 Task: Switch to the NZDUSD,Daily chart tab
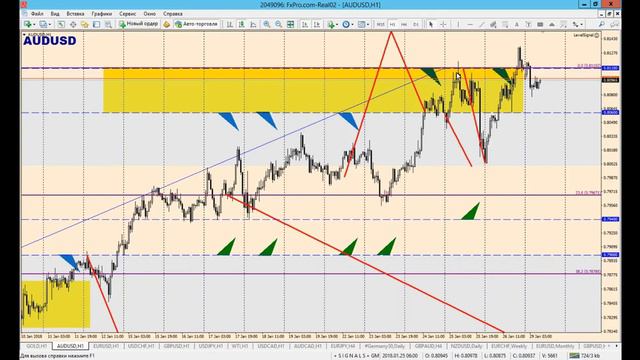click(466, 346)
